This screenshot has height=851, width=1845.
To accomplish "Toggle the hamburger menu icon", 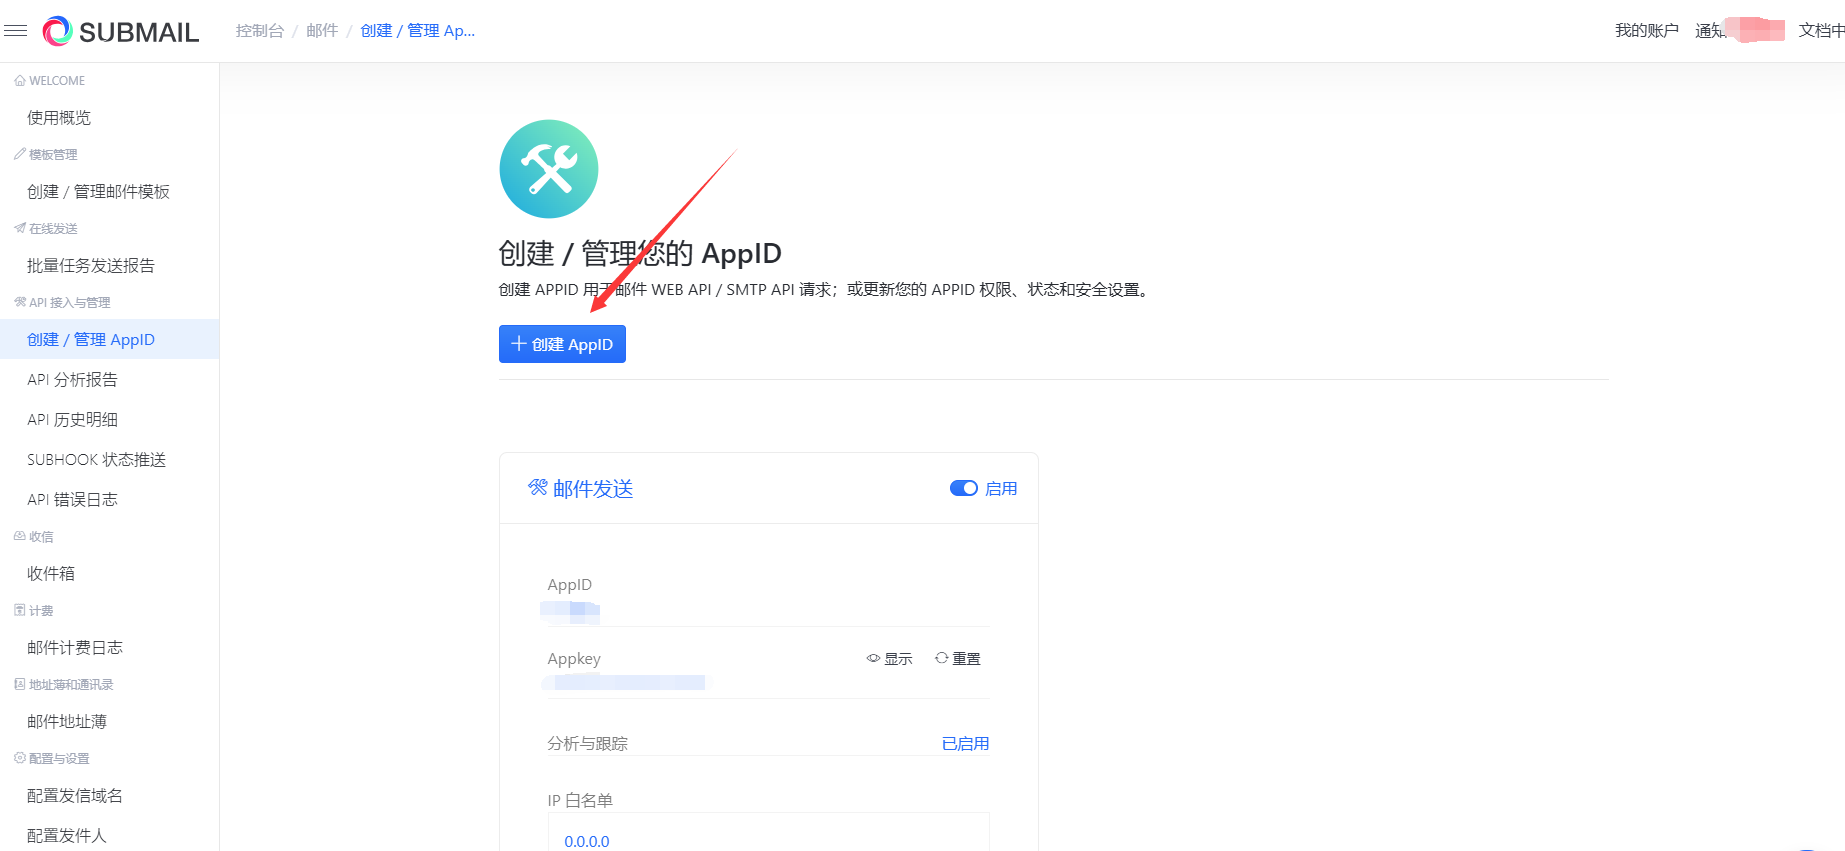I will tap(16, 31).
